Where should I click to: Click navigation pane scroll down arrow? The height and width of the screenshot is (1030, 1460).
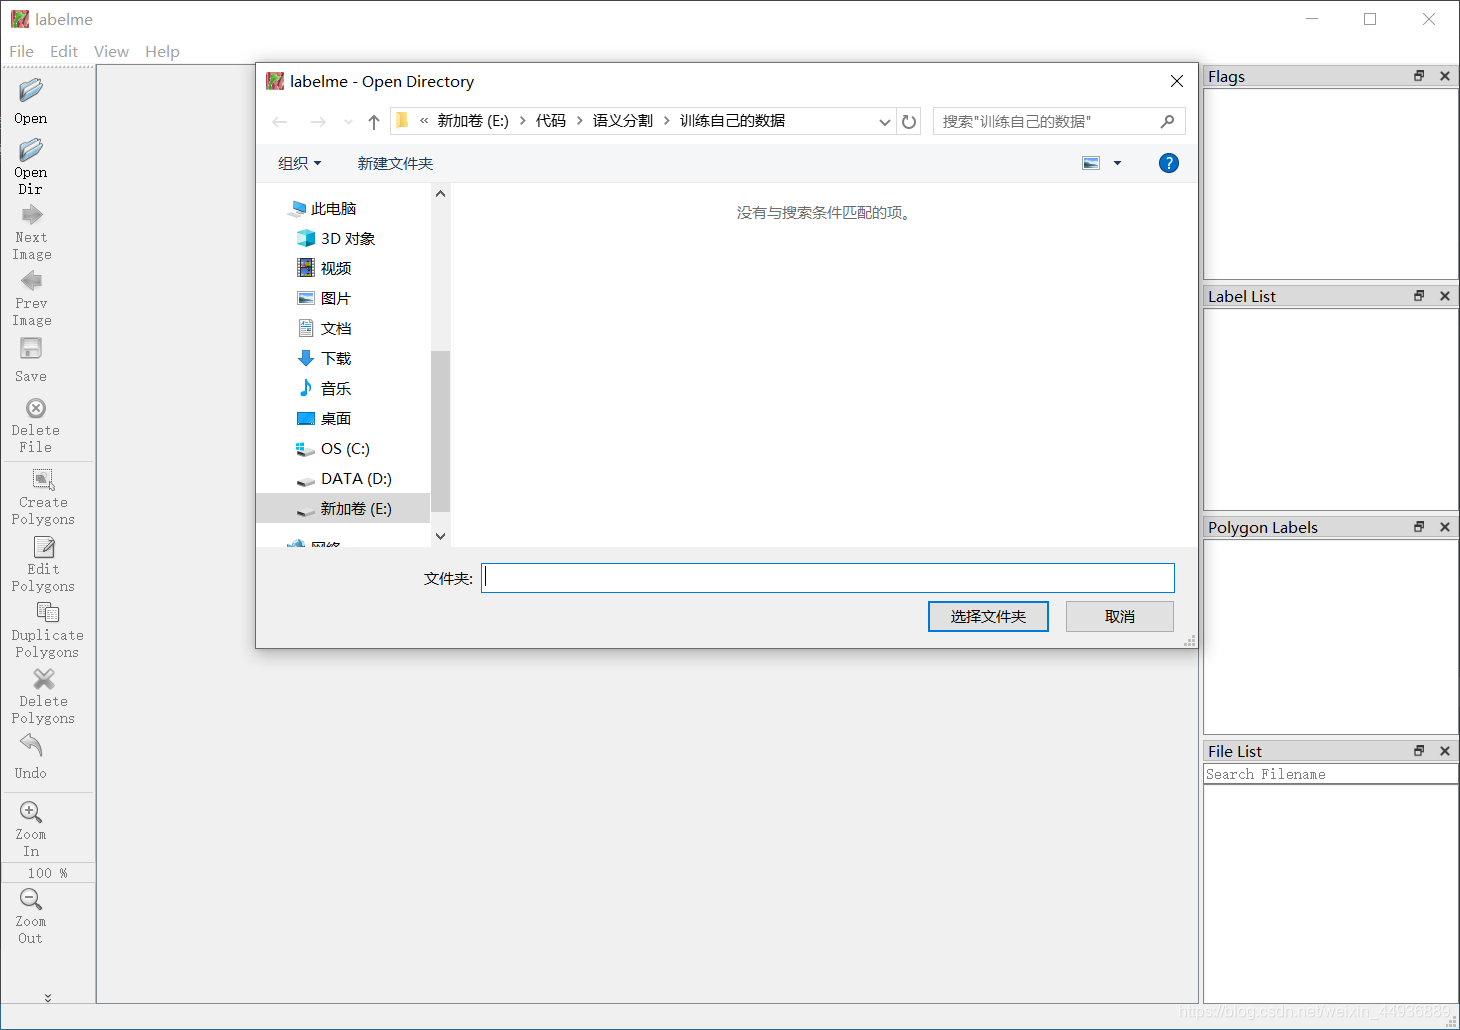(440, 536)
